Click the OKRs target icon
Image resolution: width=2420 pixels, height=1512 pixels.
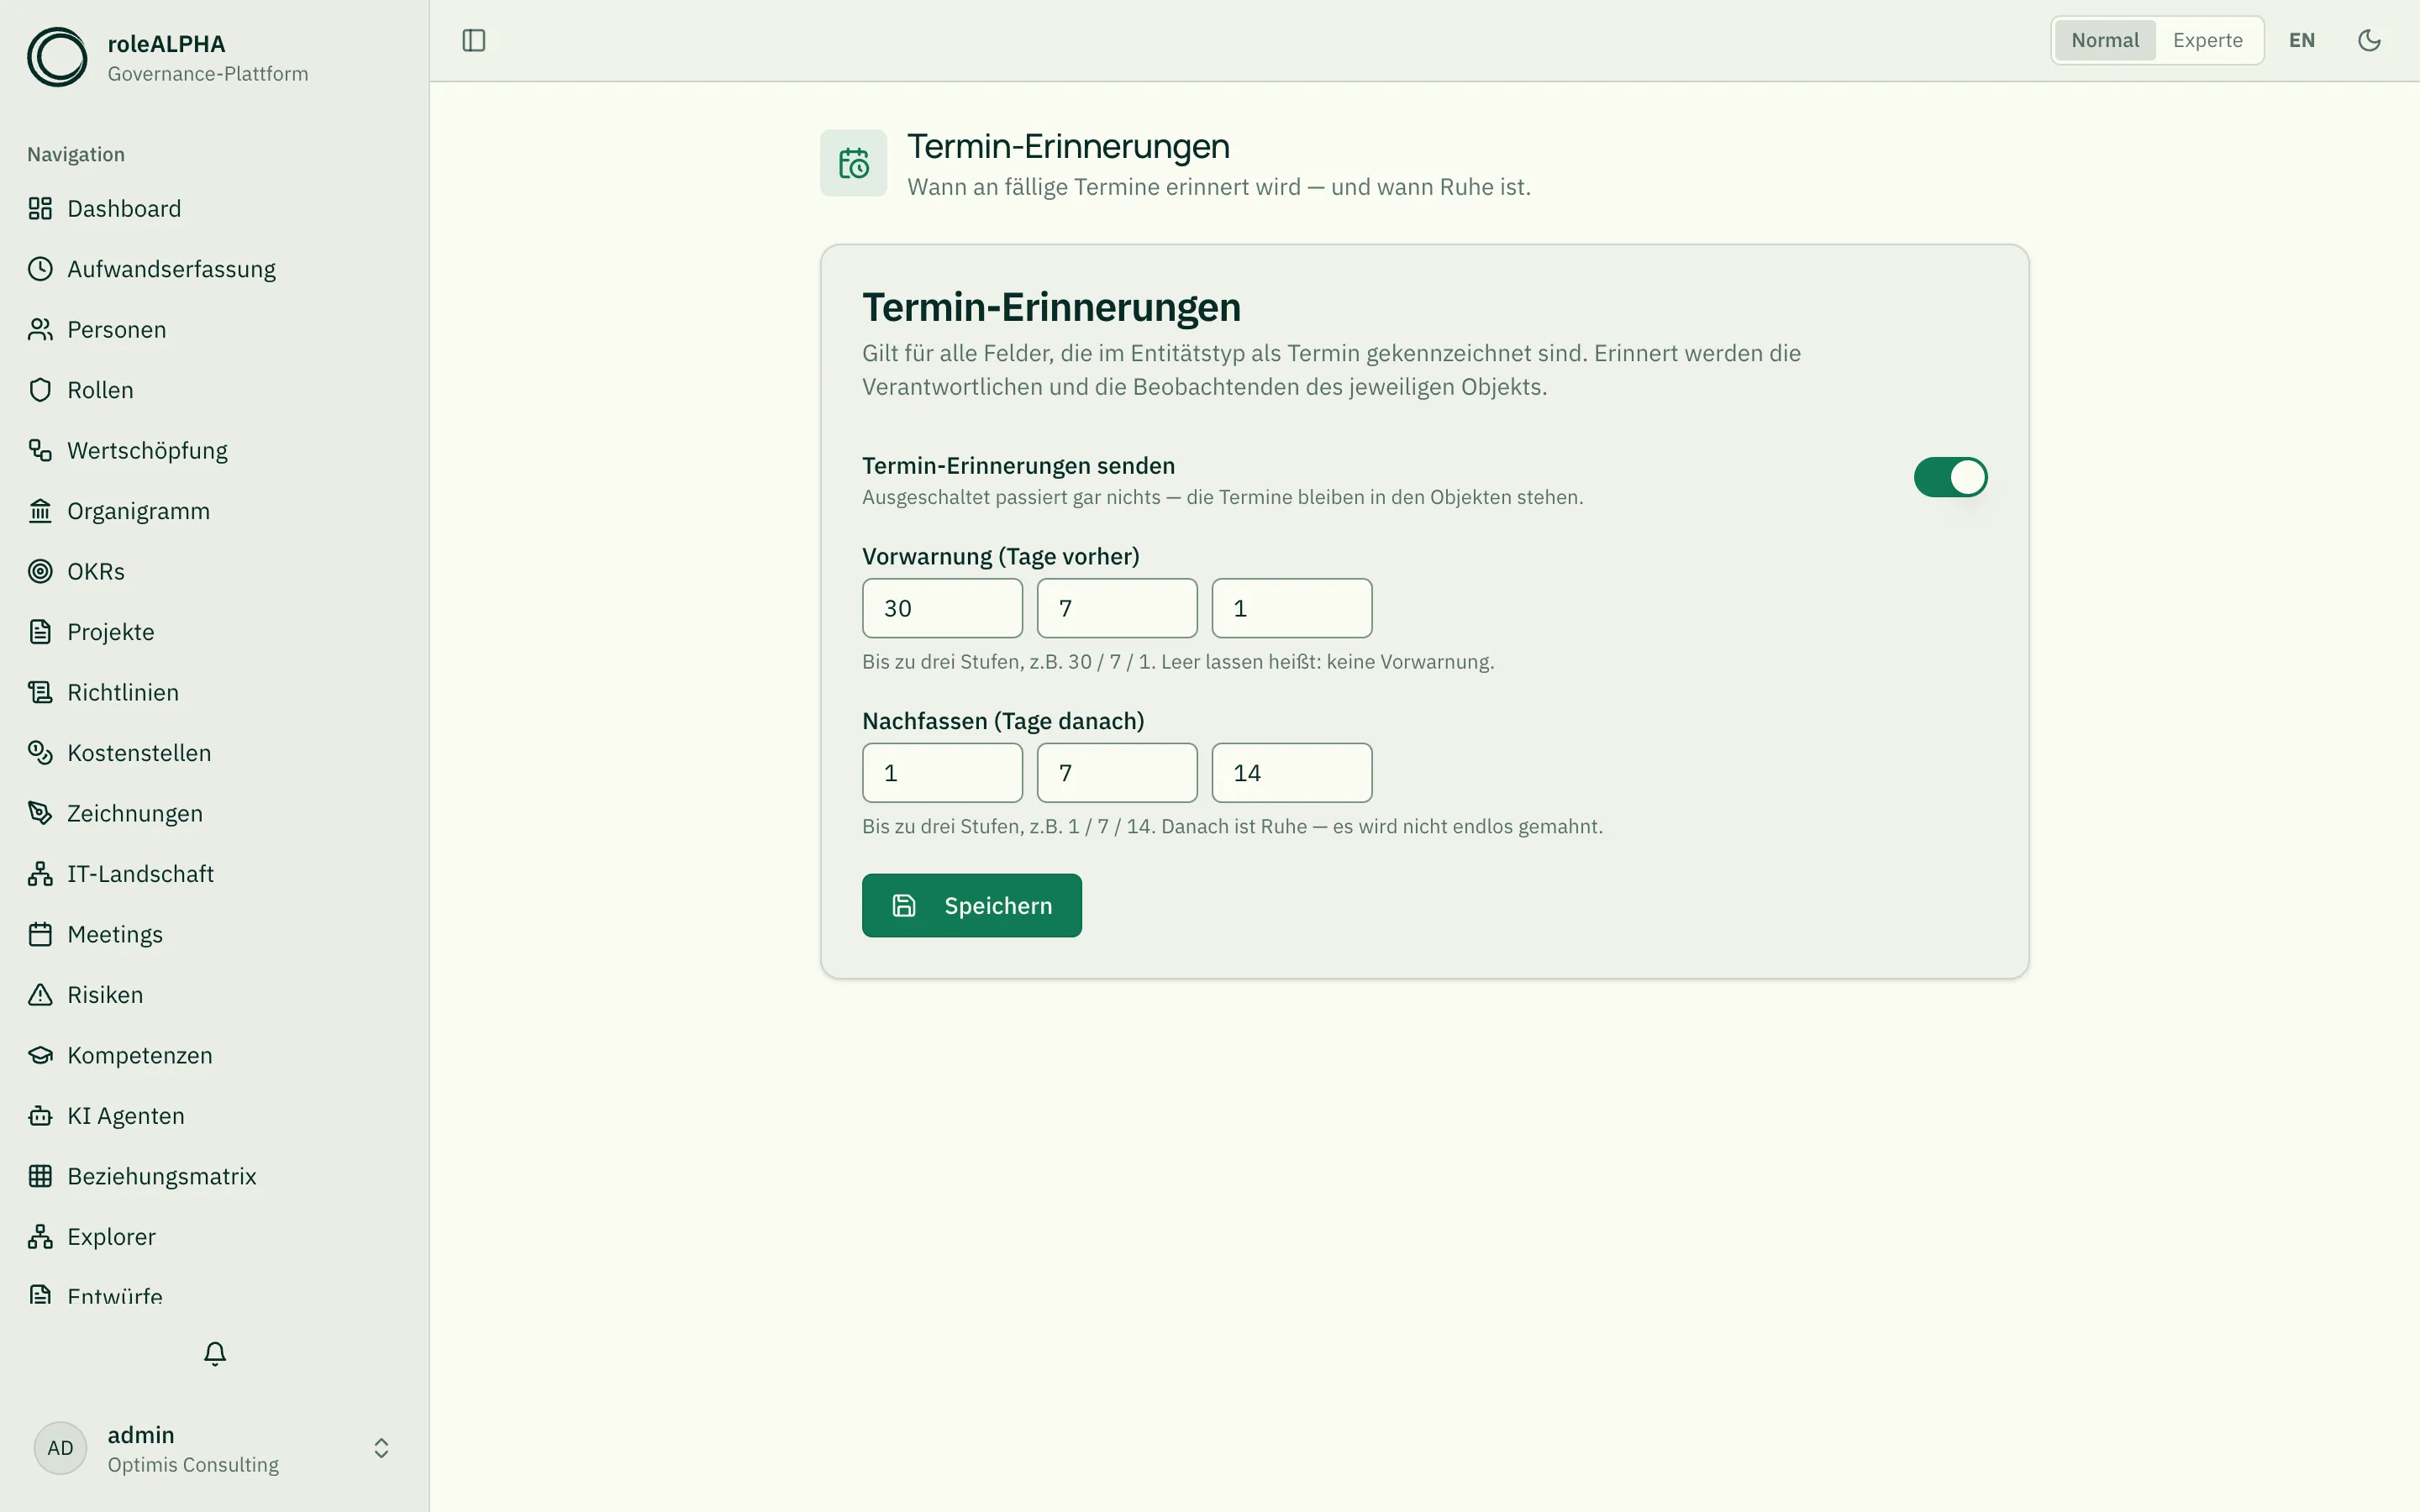tap(40, 571)
